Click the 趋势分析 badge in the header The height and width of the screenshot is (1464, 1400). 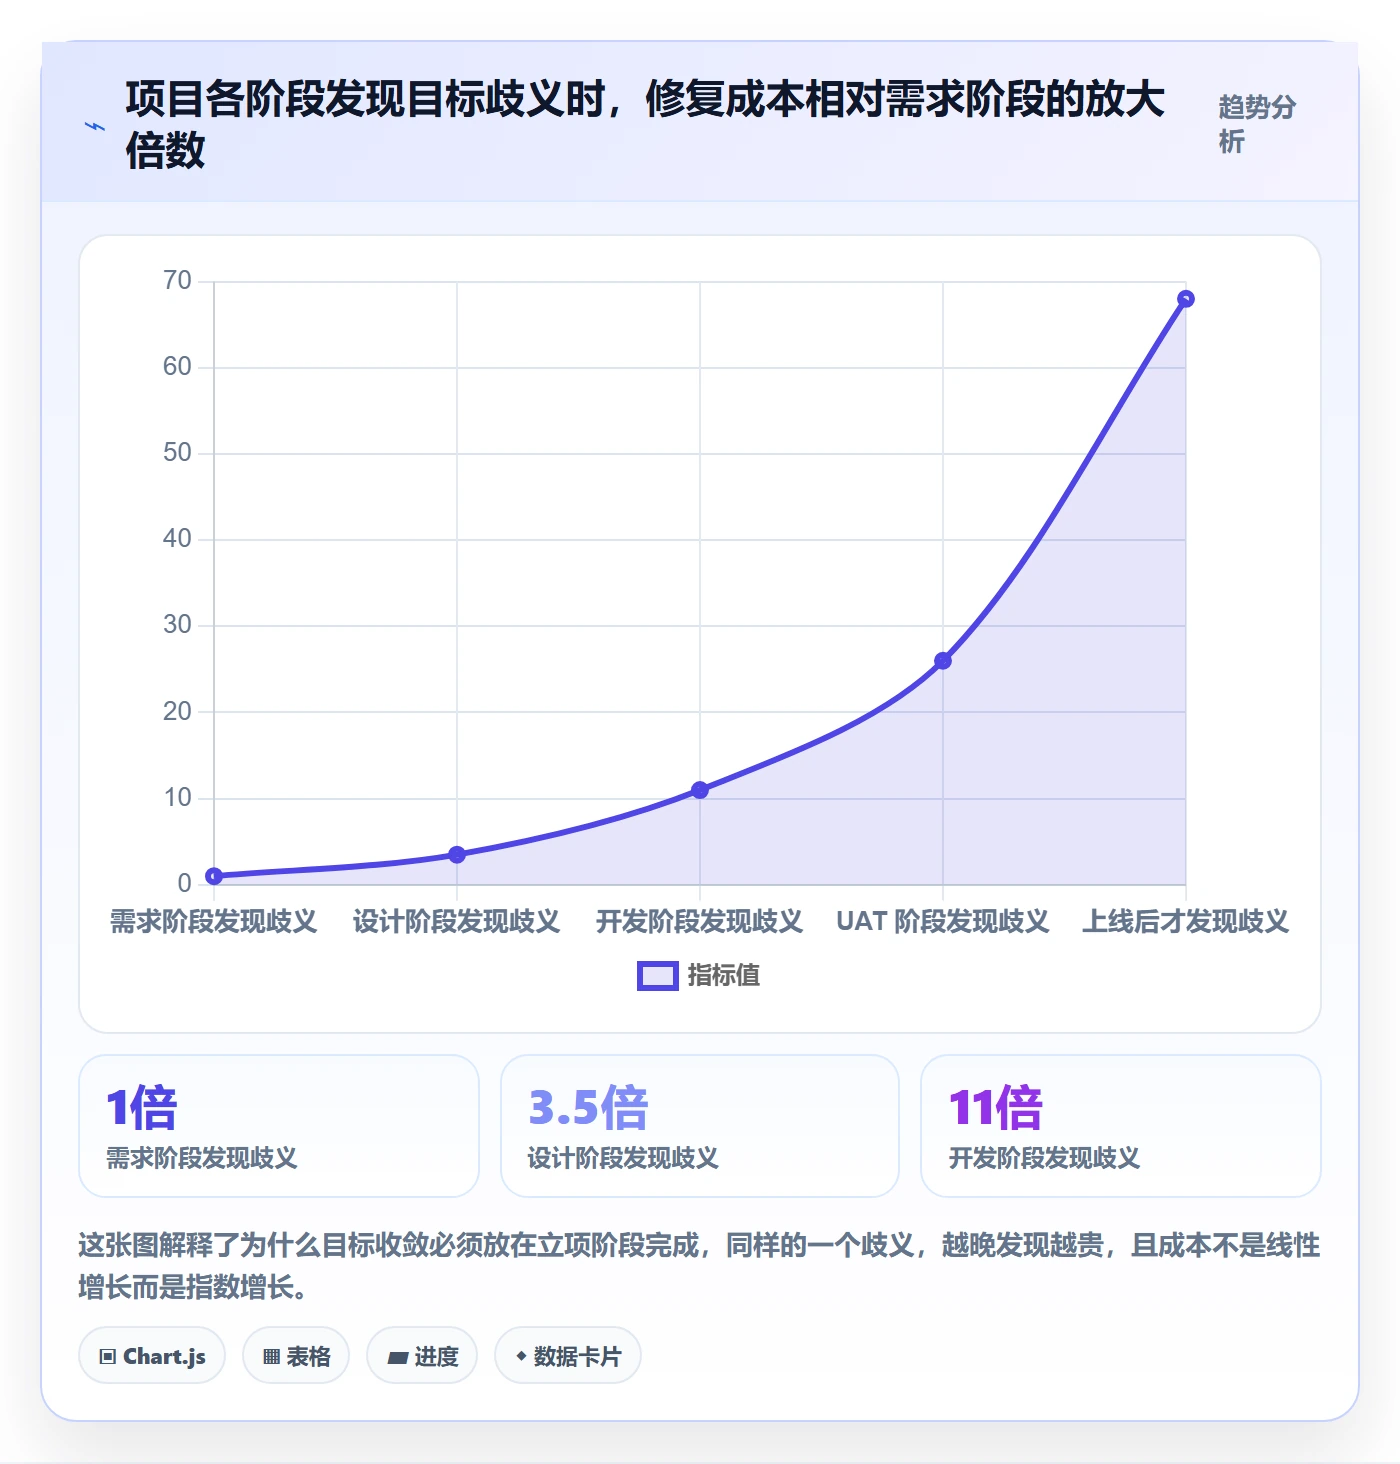[1257, 124]
